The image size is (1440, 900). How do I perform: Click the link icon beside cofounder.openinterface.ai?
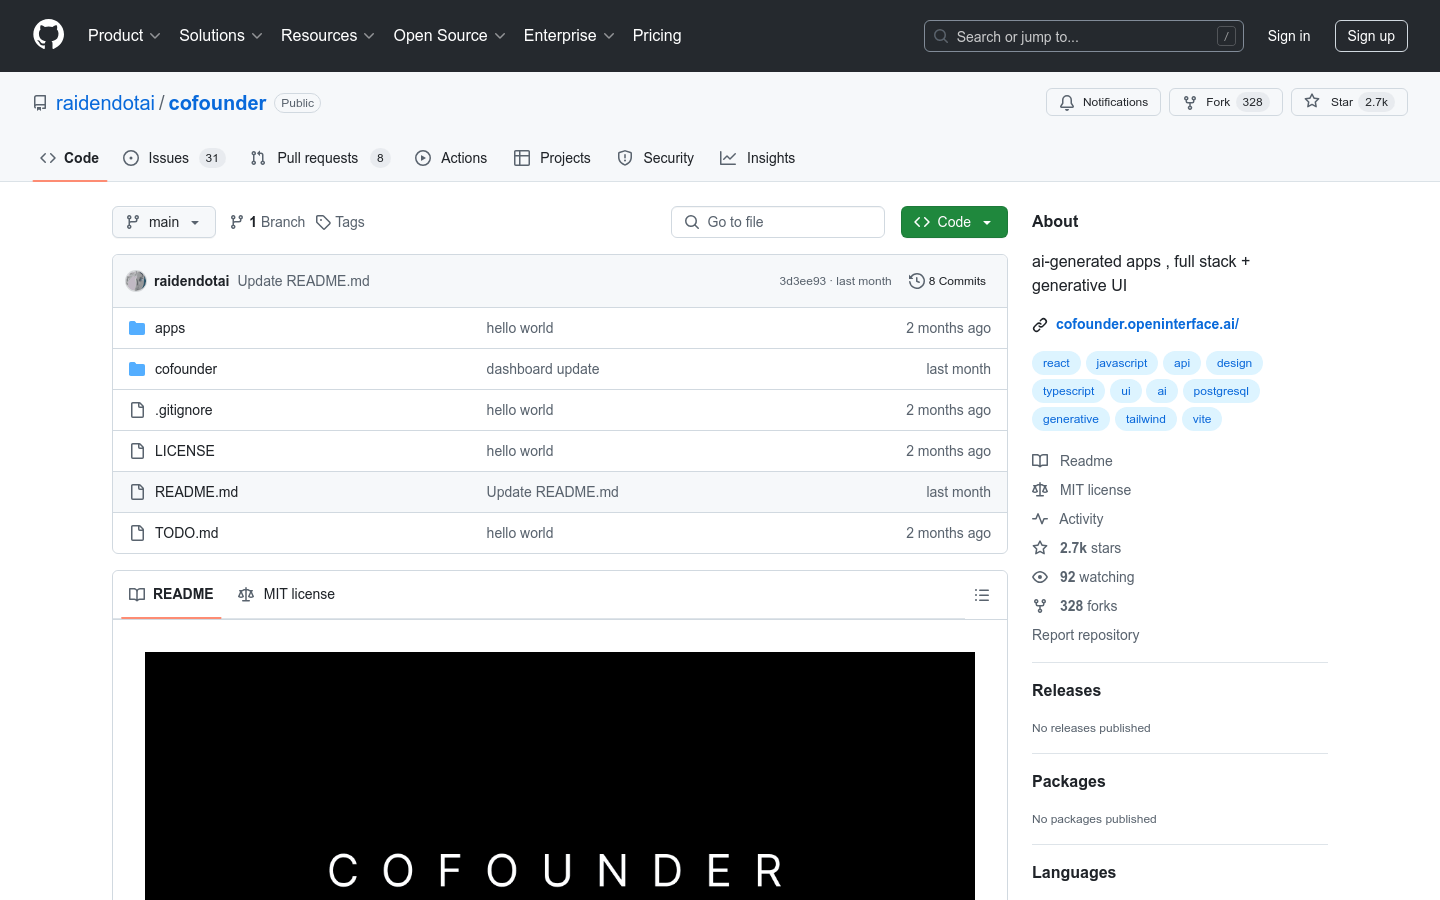(x=1040, y=325)
